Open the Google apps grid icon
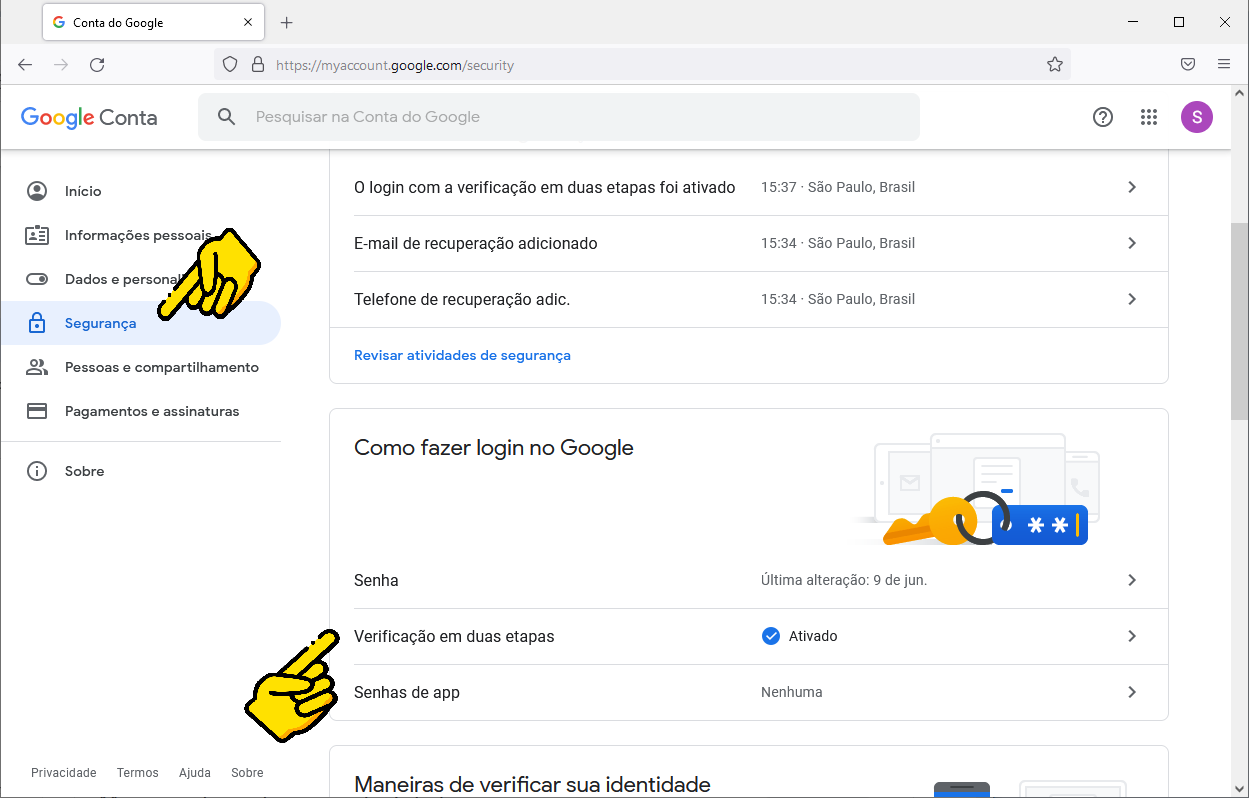 tap(1149, 117)
